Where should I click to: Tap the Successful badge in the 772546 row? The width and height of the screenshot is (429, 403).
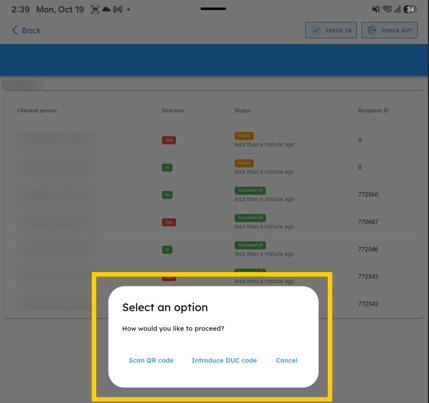coord(250,245)
